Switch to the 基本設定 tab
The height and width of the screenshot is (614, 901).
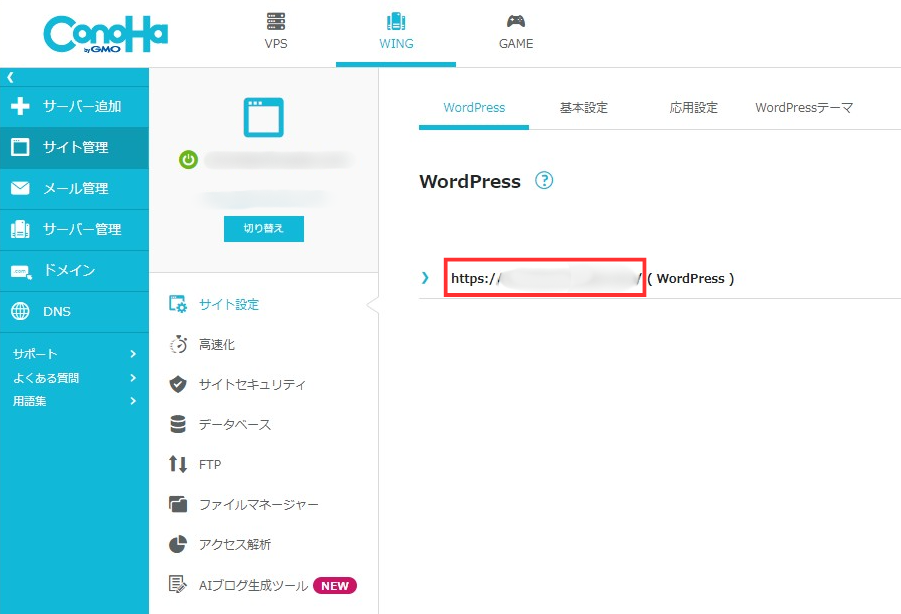click(x=584, y=107)
